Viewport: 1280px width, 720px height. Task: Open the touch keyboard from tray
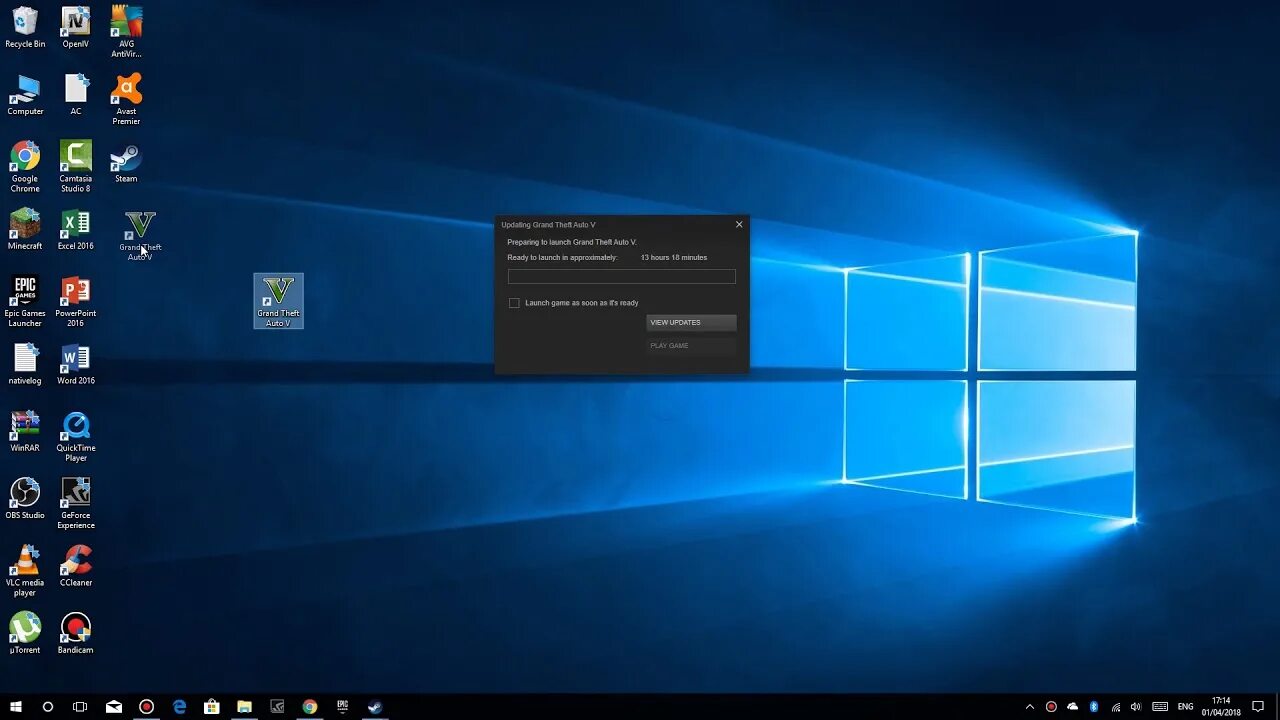[x=1160, y=706]
